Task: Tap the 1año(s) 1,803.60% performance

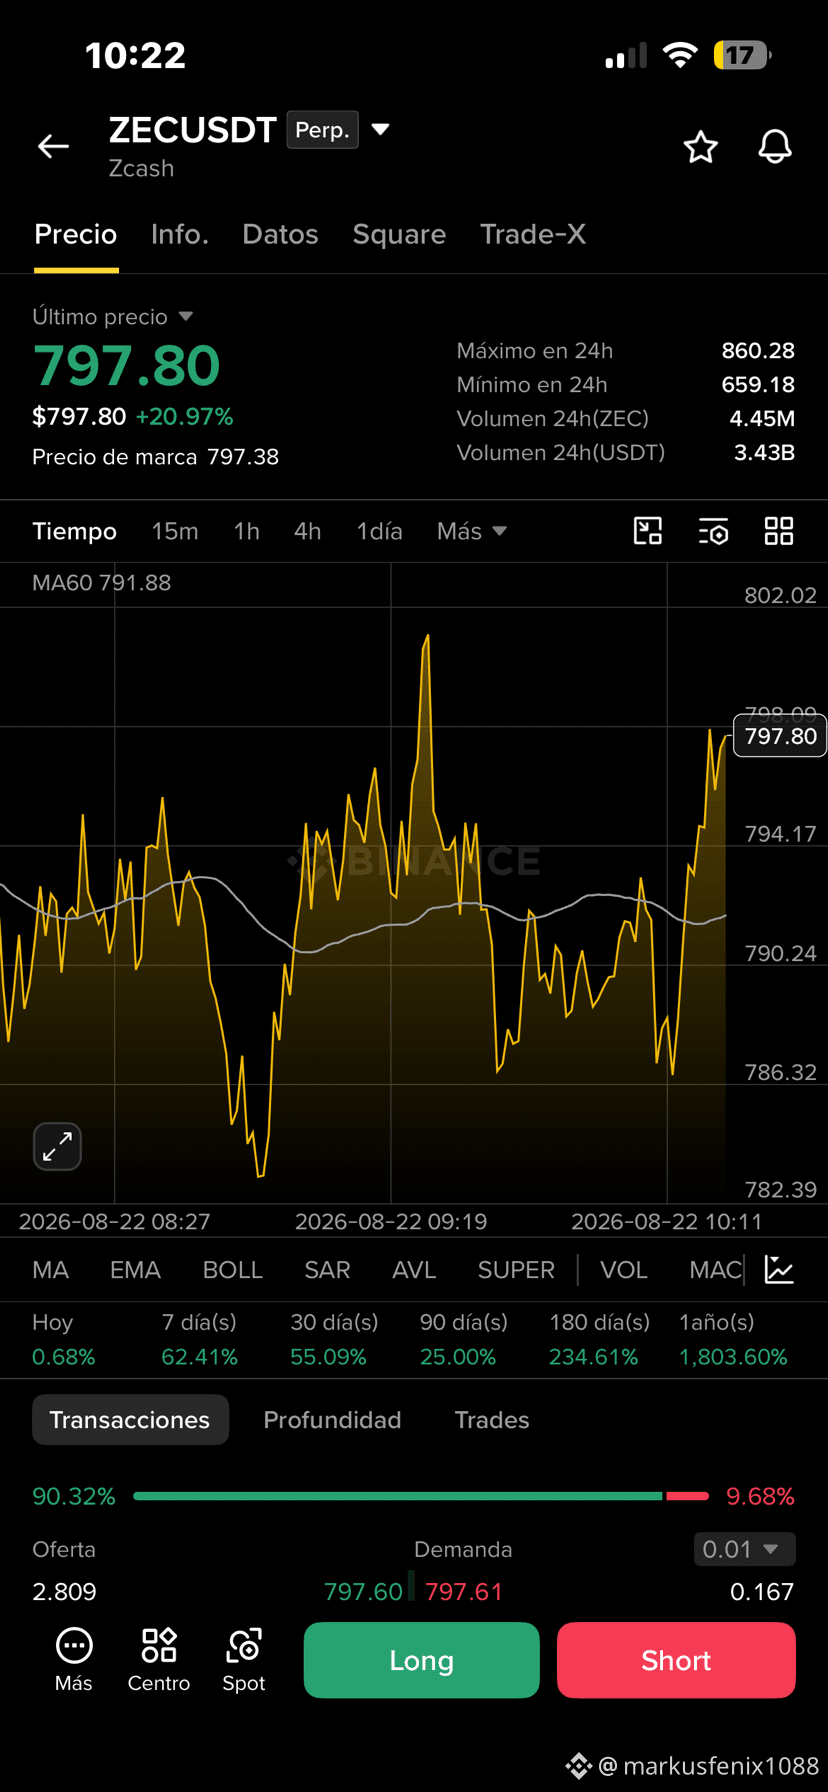Action: coord(733,1340)
